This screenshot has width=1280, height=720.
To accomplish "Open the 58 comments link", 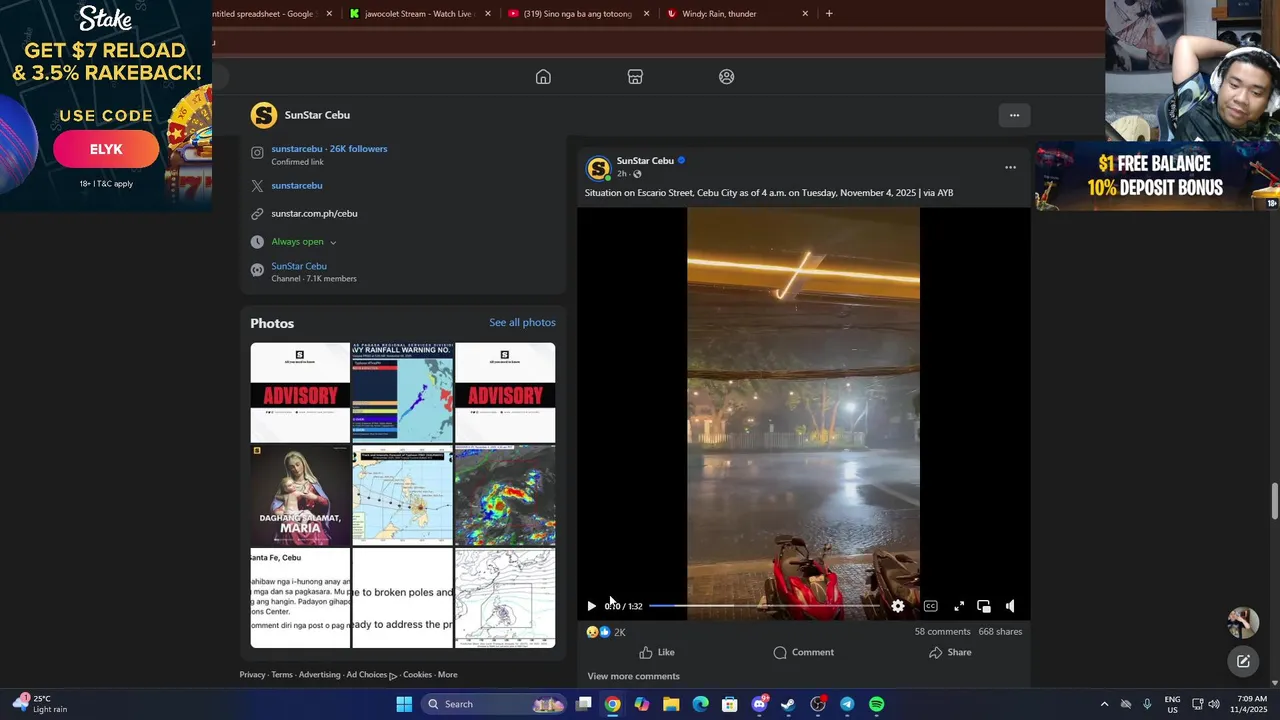I will 942,632.
